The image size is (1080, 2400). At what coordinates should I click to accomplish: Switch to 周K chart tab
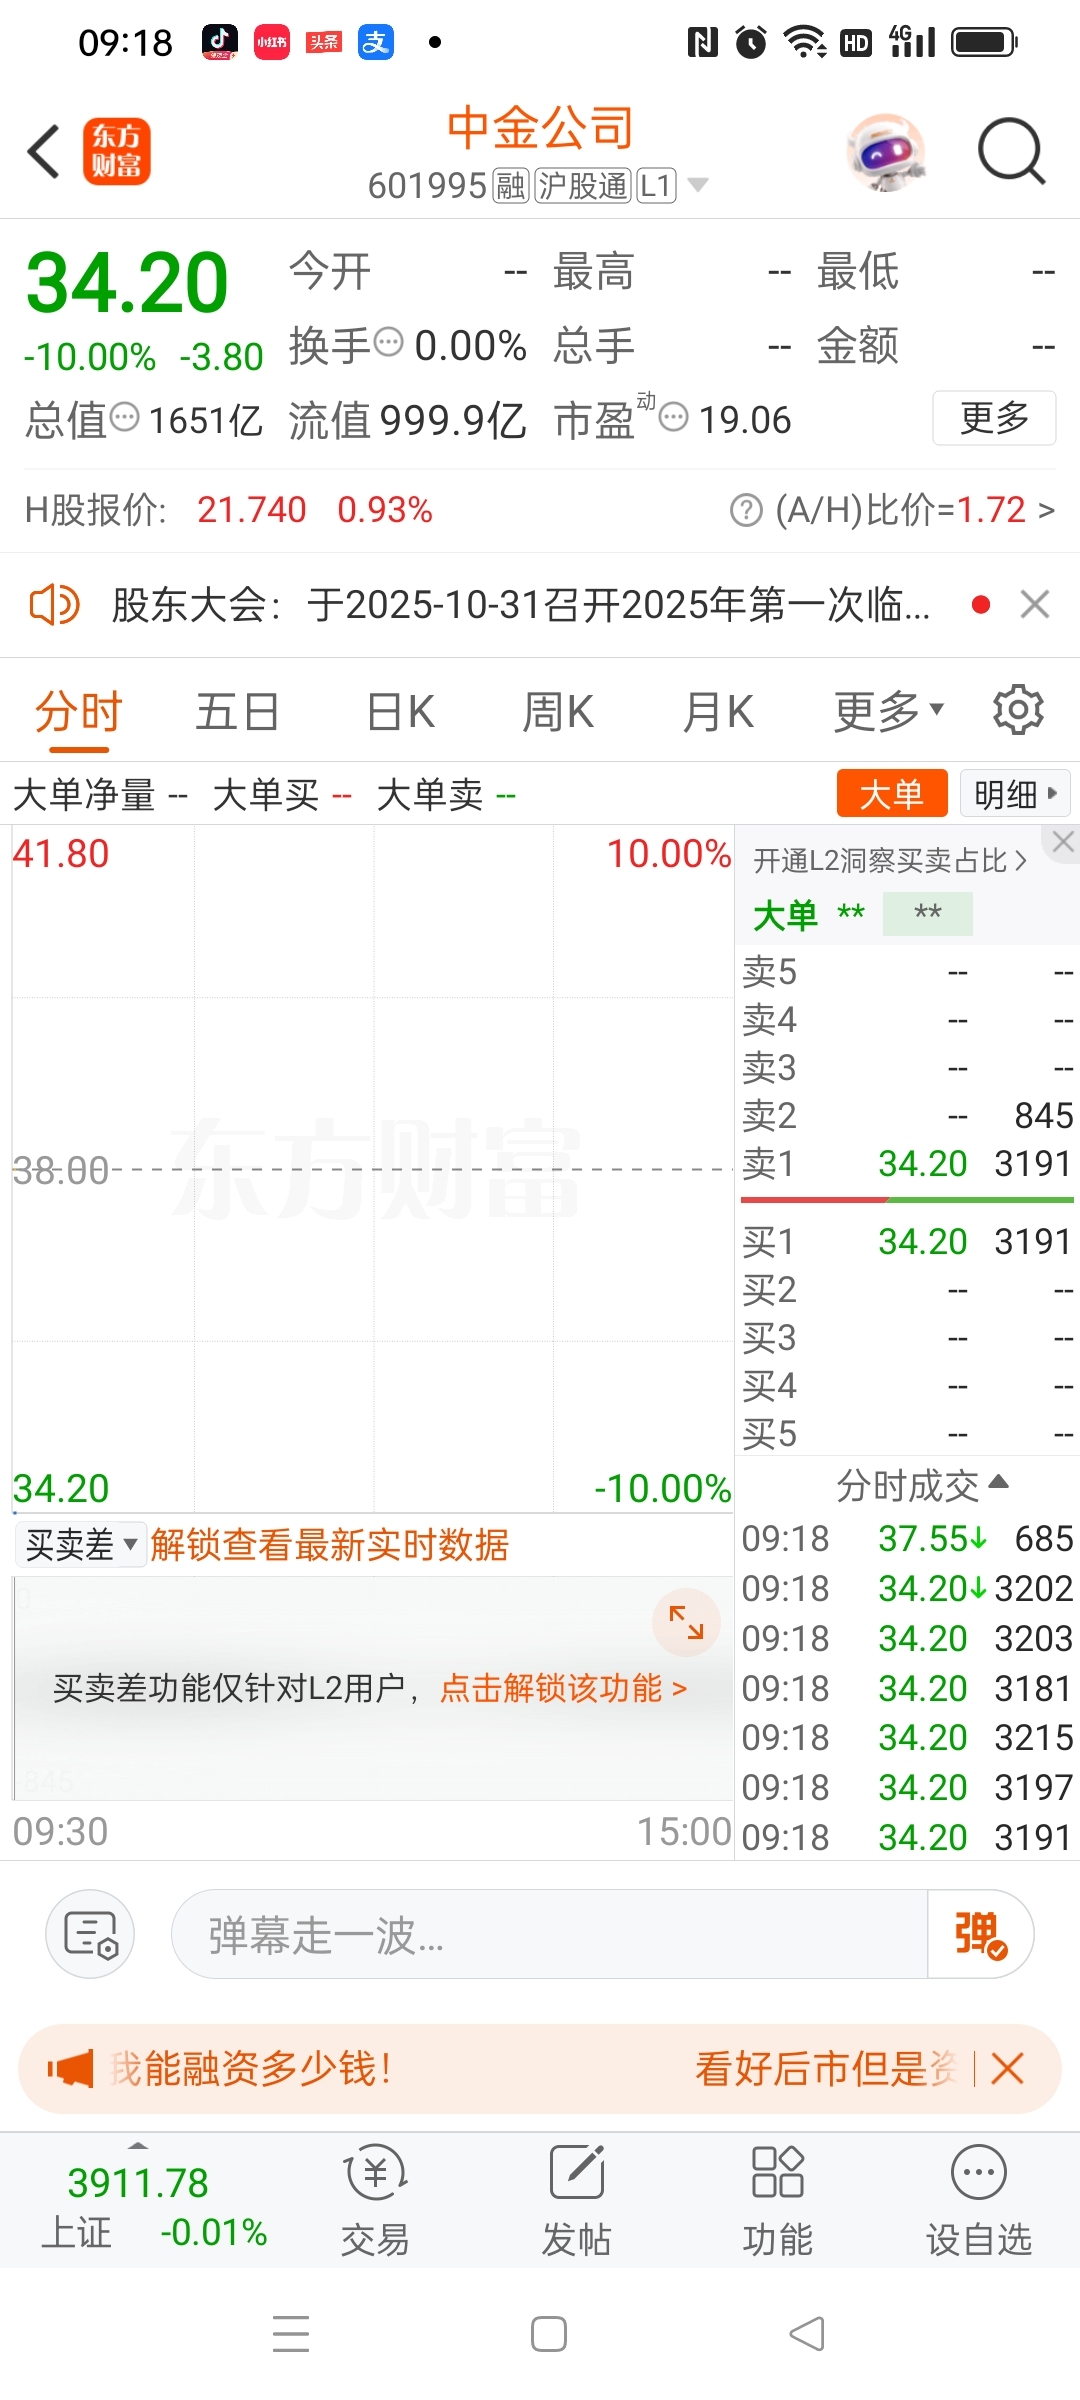click(x=558, y=713)
